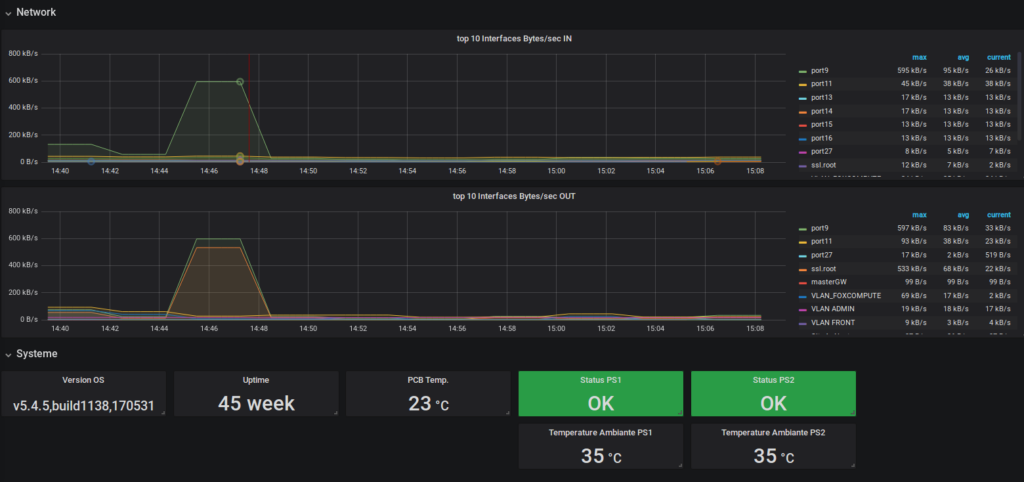Open top 10 Interfaces Bytes/sec IN panel menu

pos(514,39)
